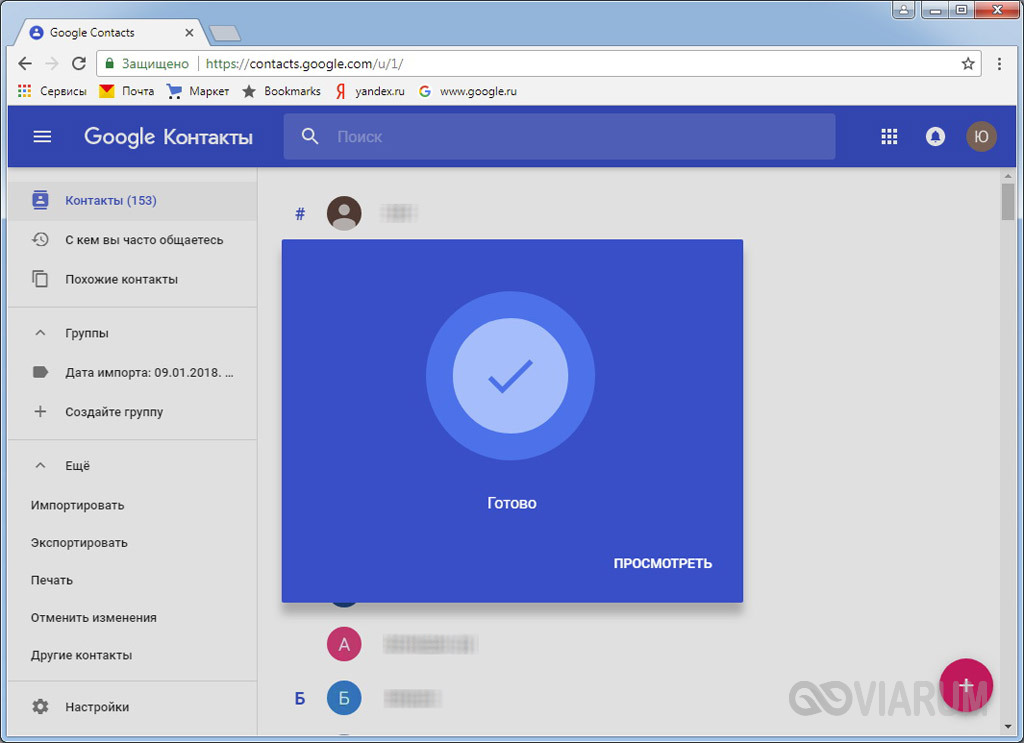
Task: Open the account avatar Ю
Action: coord(981,137)
